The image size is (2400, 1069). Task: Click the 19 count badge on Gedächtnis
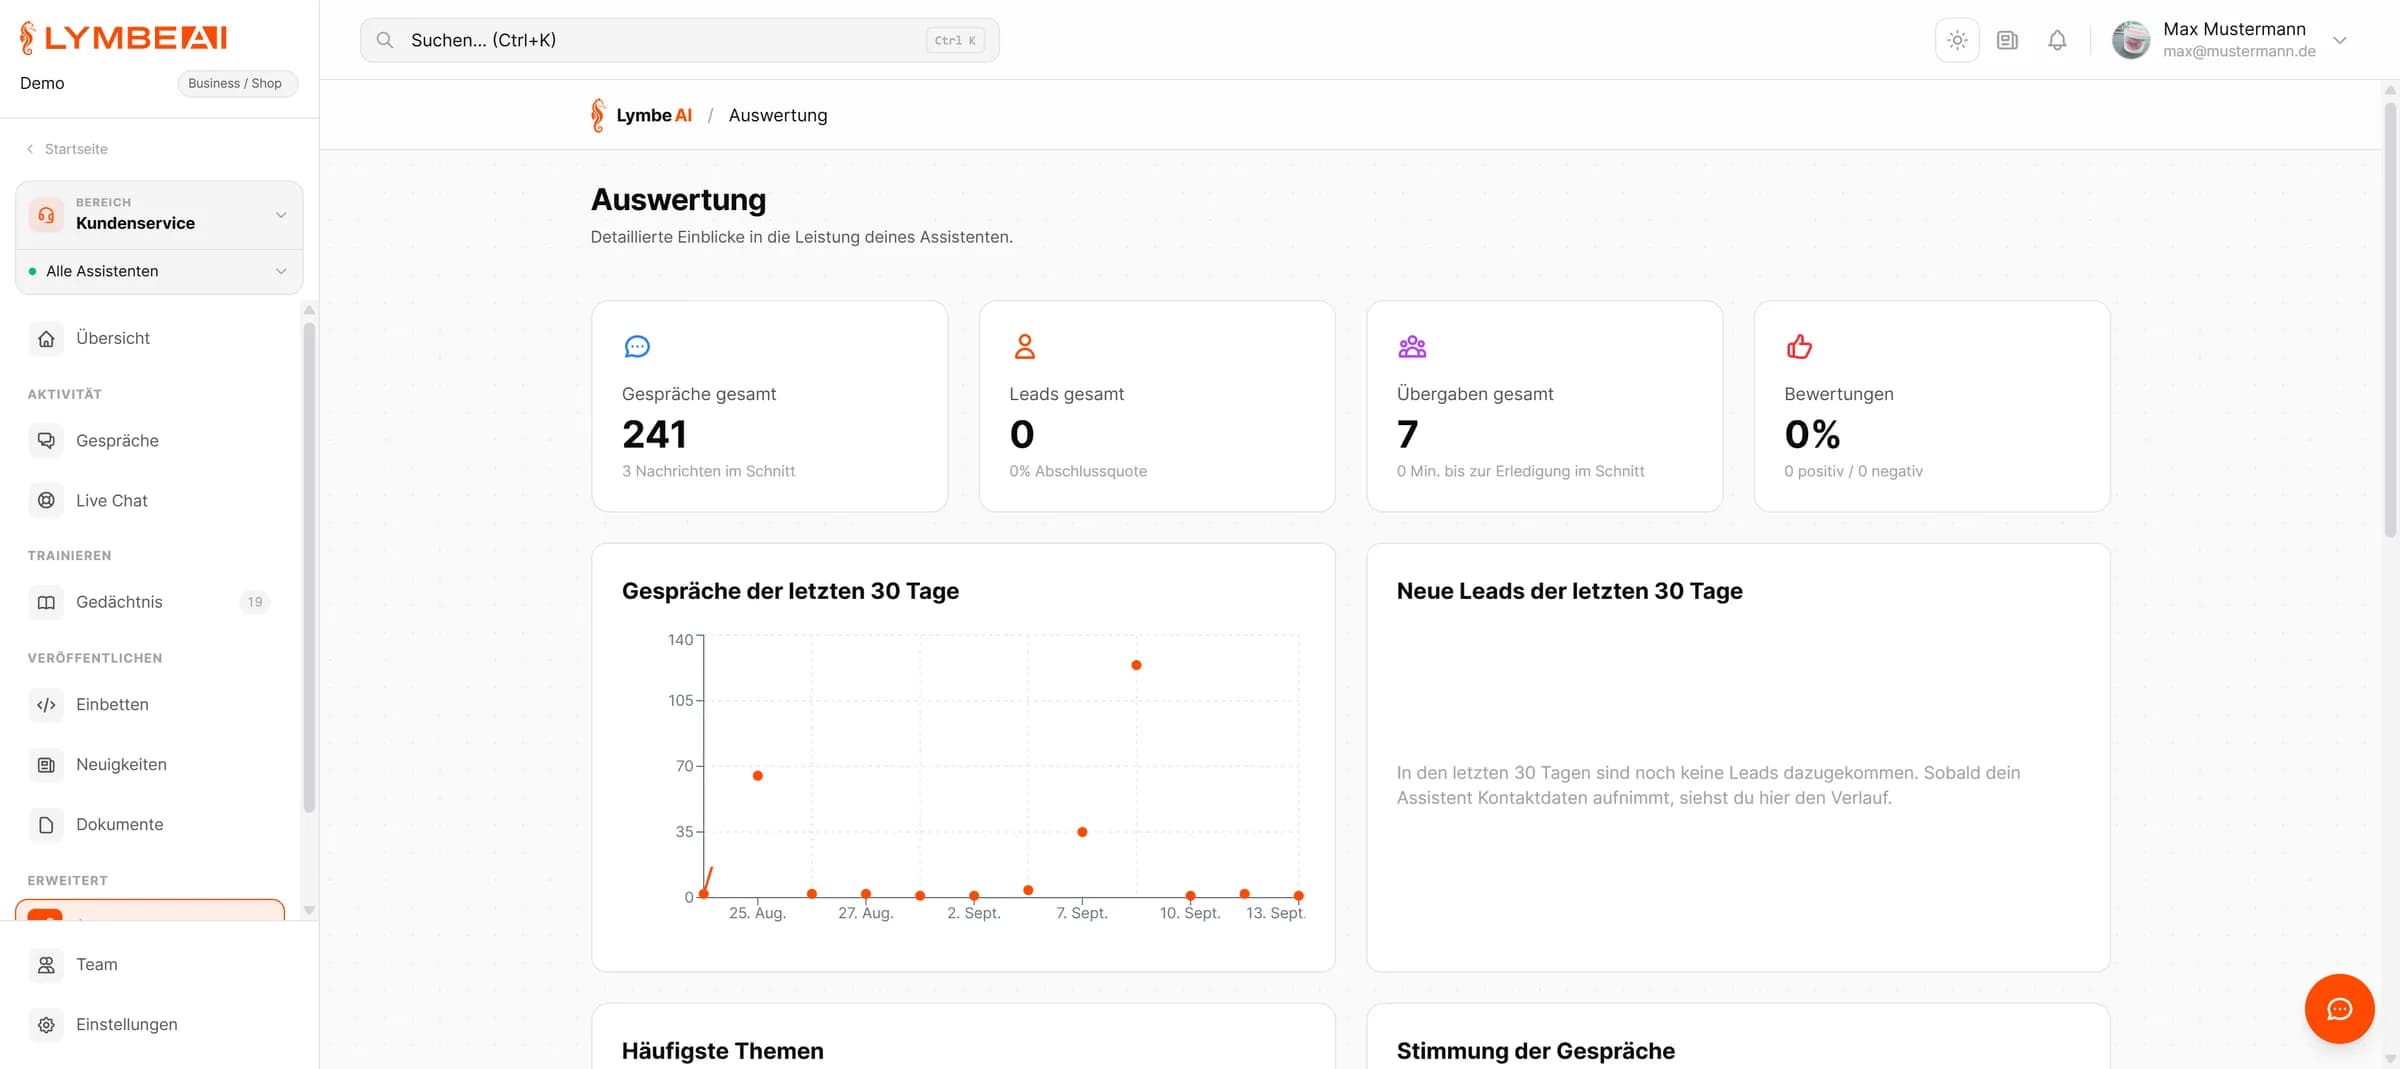(255, 602)
